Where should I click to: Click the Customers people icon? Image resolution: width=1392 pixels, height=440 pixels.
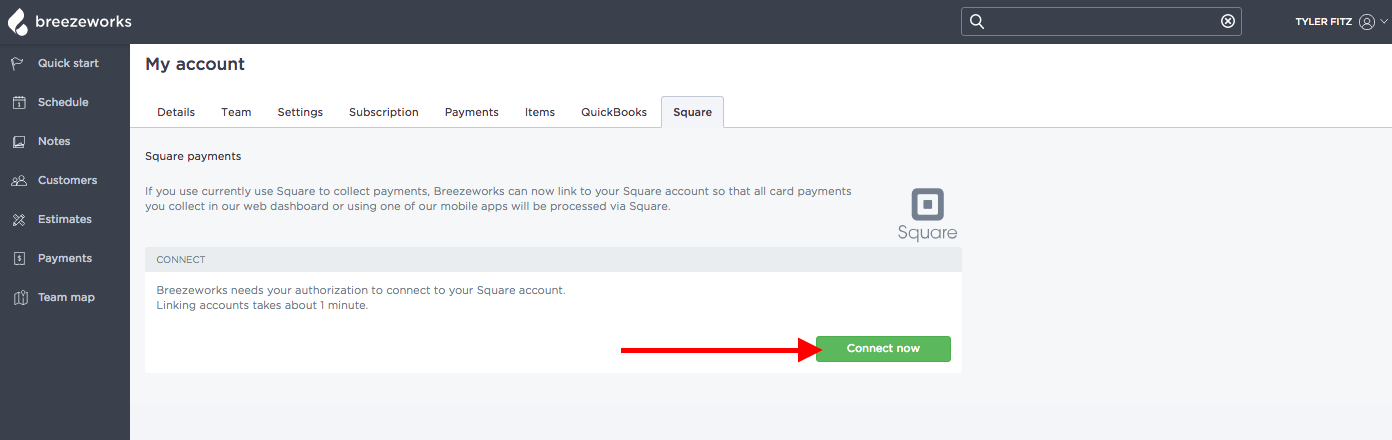18,180
